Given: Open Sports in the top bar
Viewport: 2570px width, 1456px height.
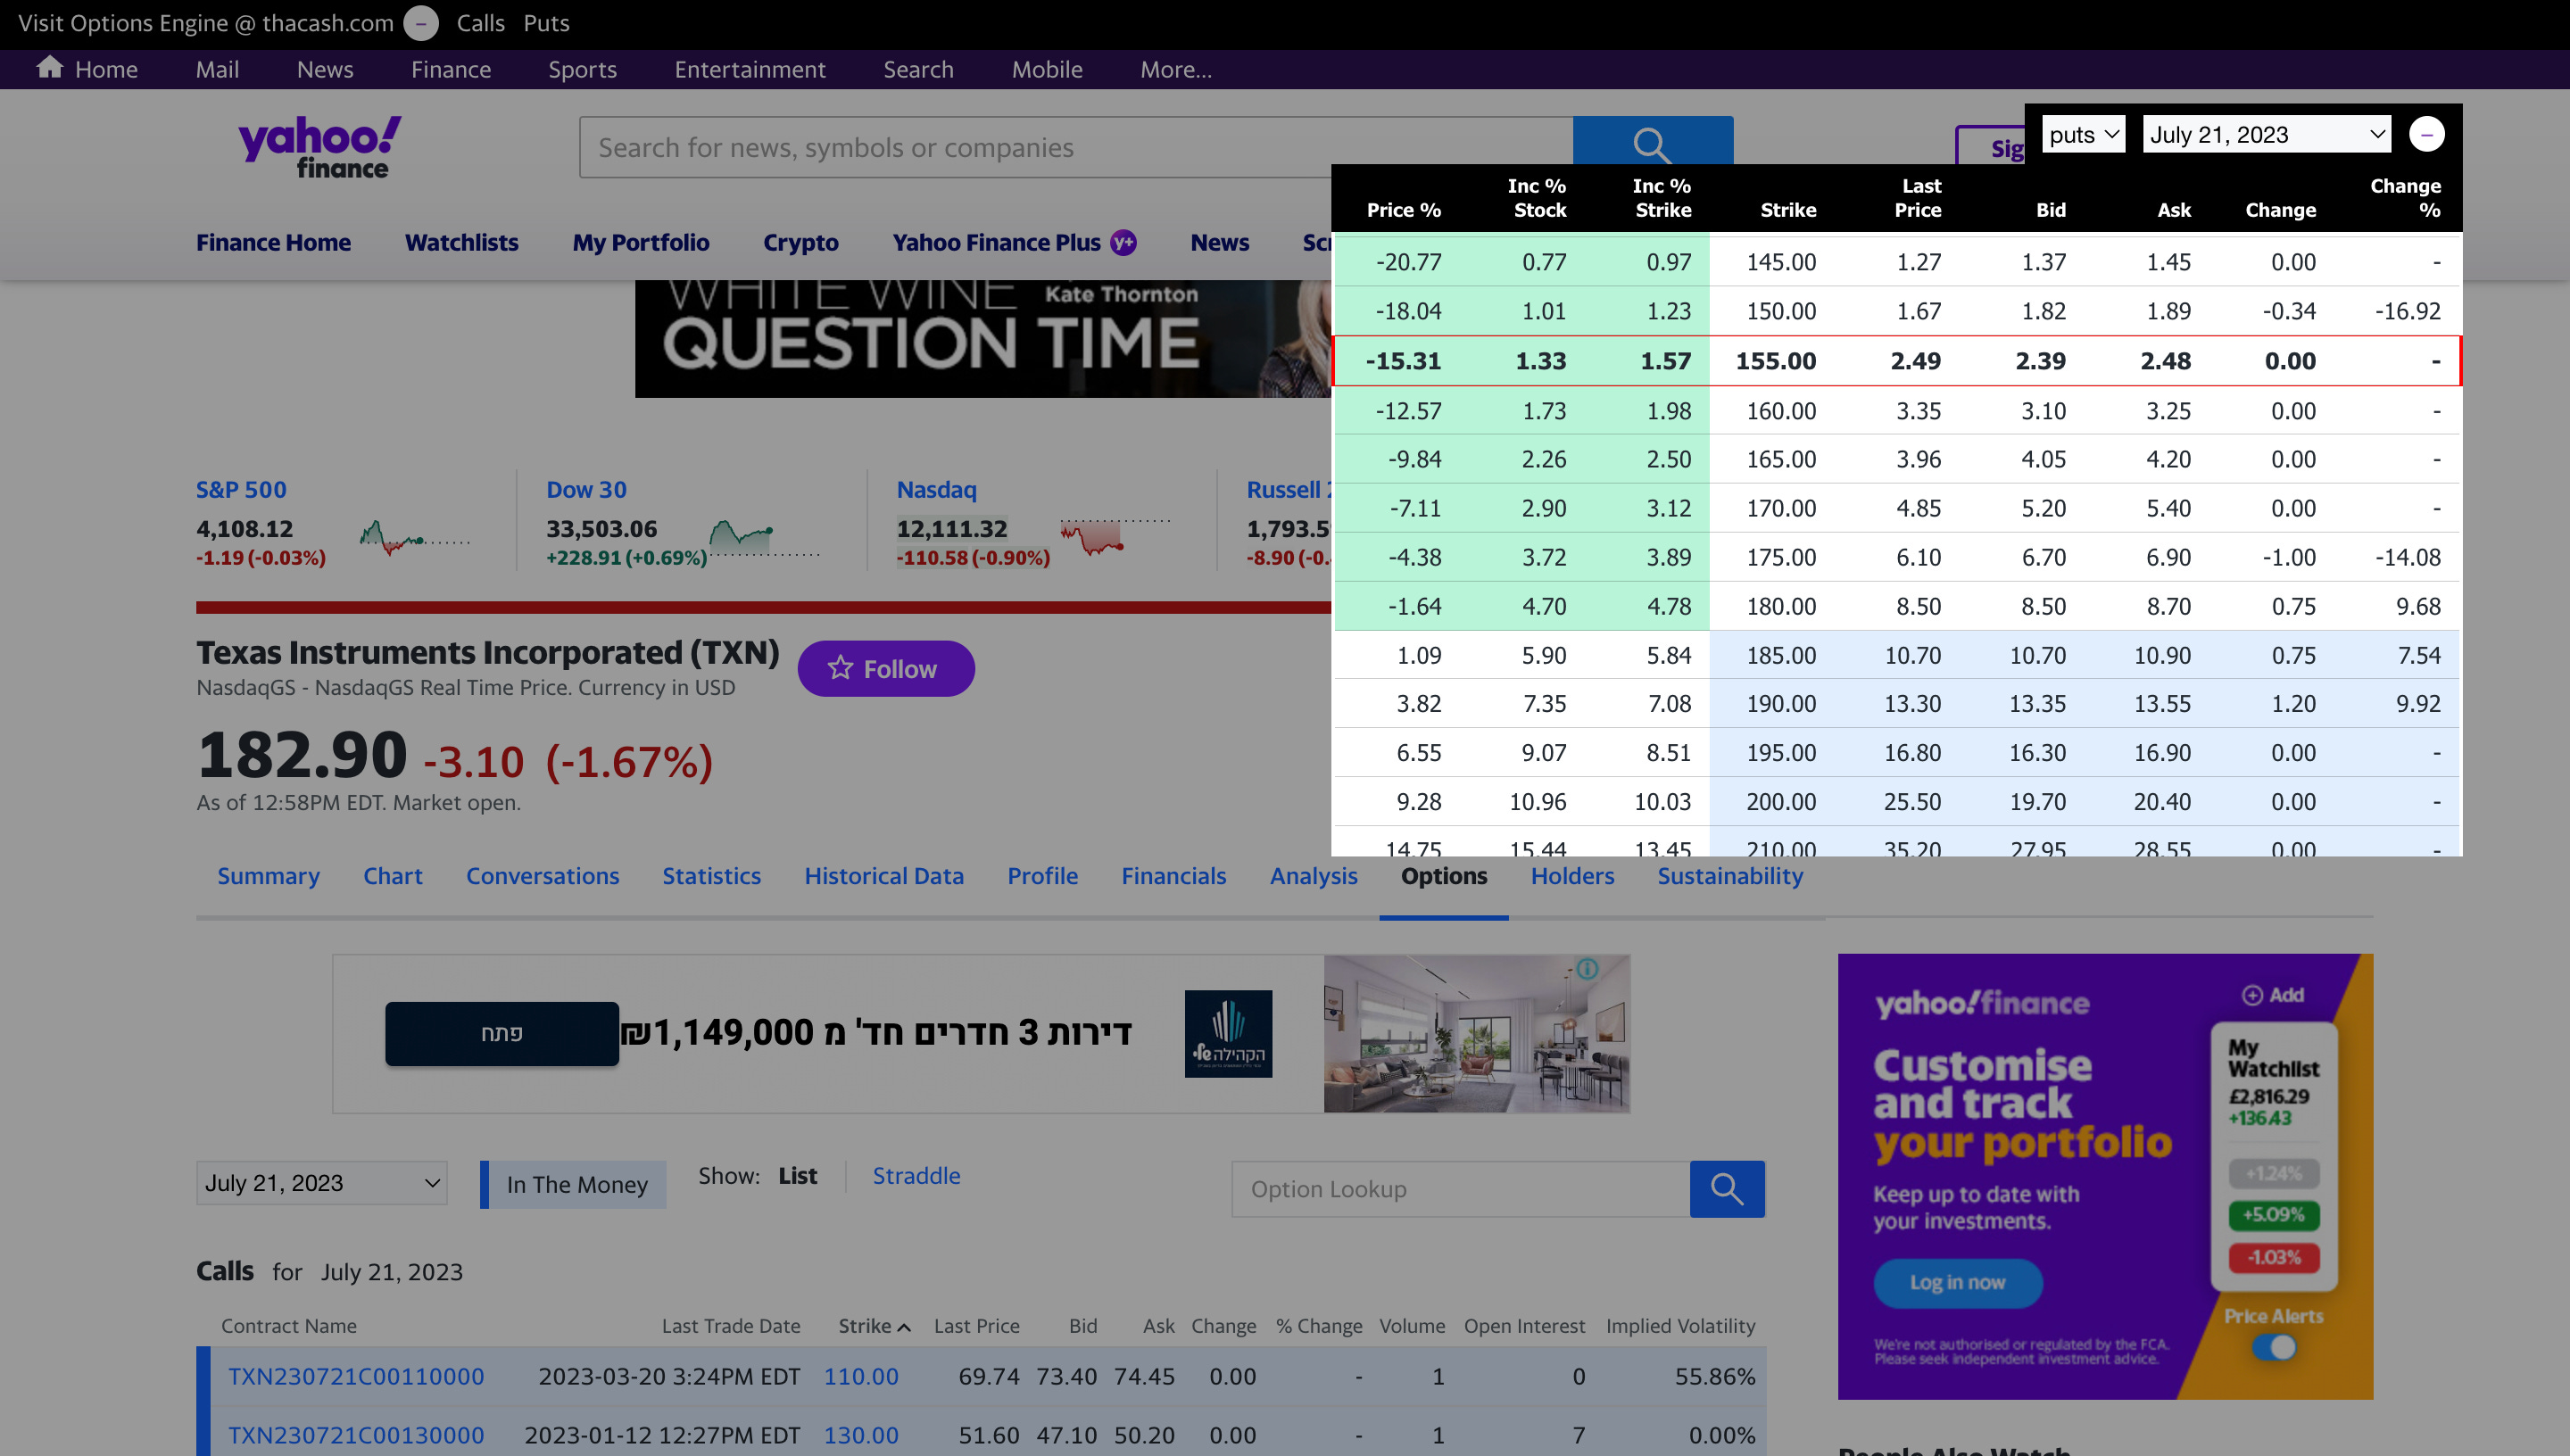Looking at the screenshot, I should pos(582,69).
